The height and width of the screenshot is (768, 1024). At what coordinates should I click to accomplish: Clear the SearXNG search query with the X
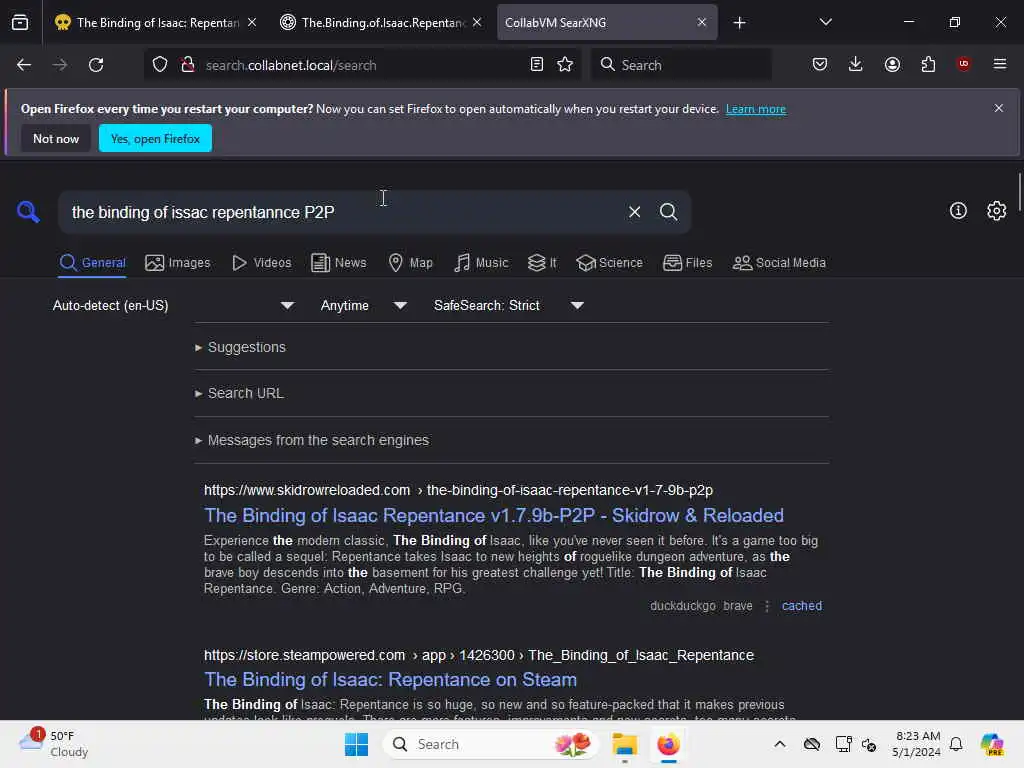(634, 212)
